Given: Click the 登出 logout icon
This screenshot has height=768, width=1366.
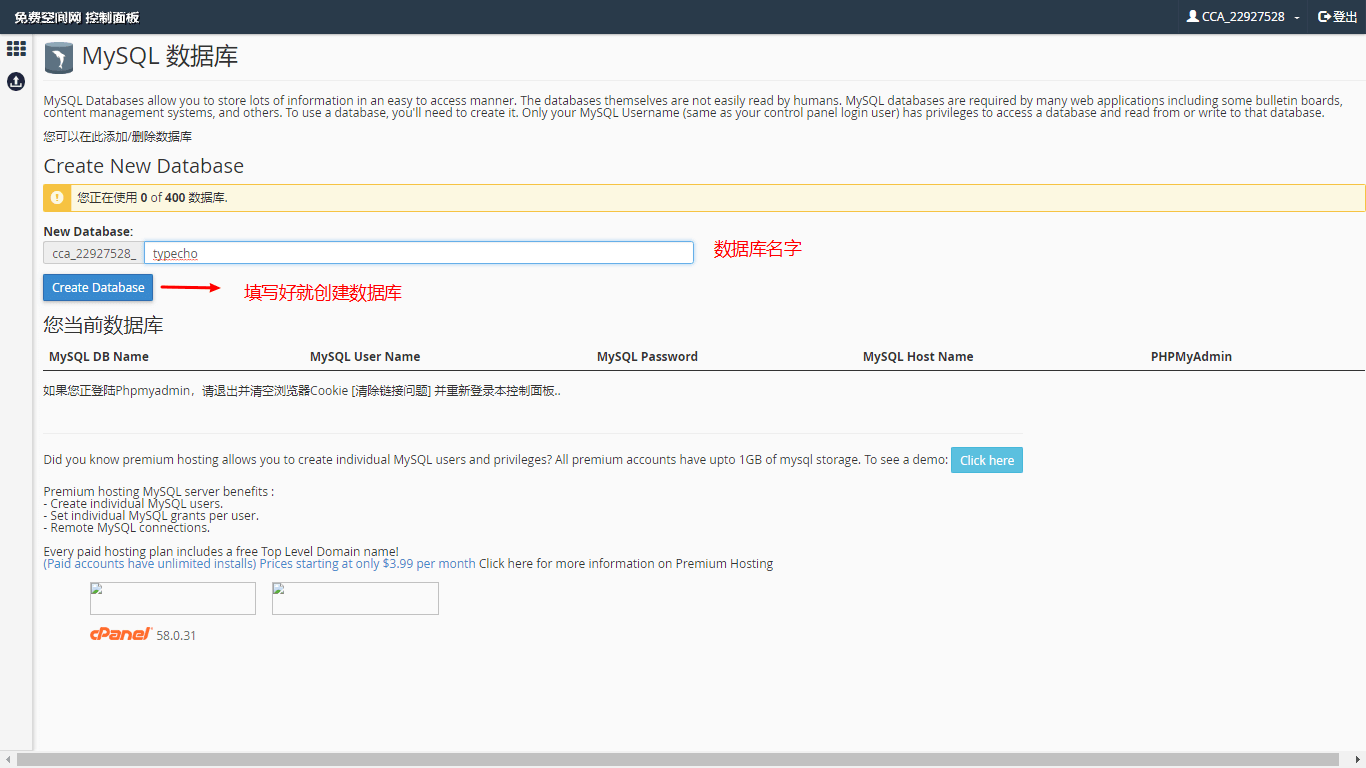Looking at the screenshot, I should pos(1324,16).
